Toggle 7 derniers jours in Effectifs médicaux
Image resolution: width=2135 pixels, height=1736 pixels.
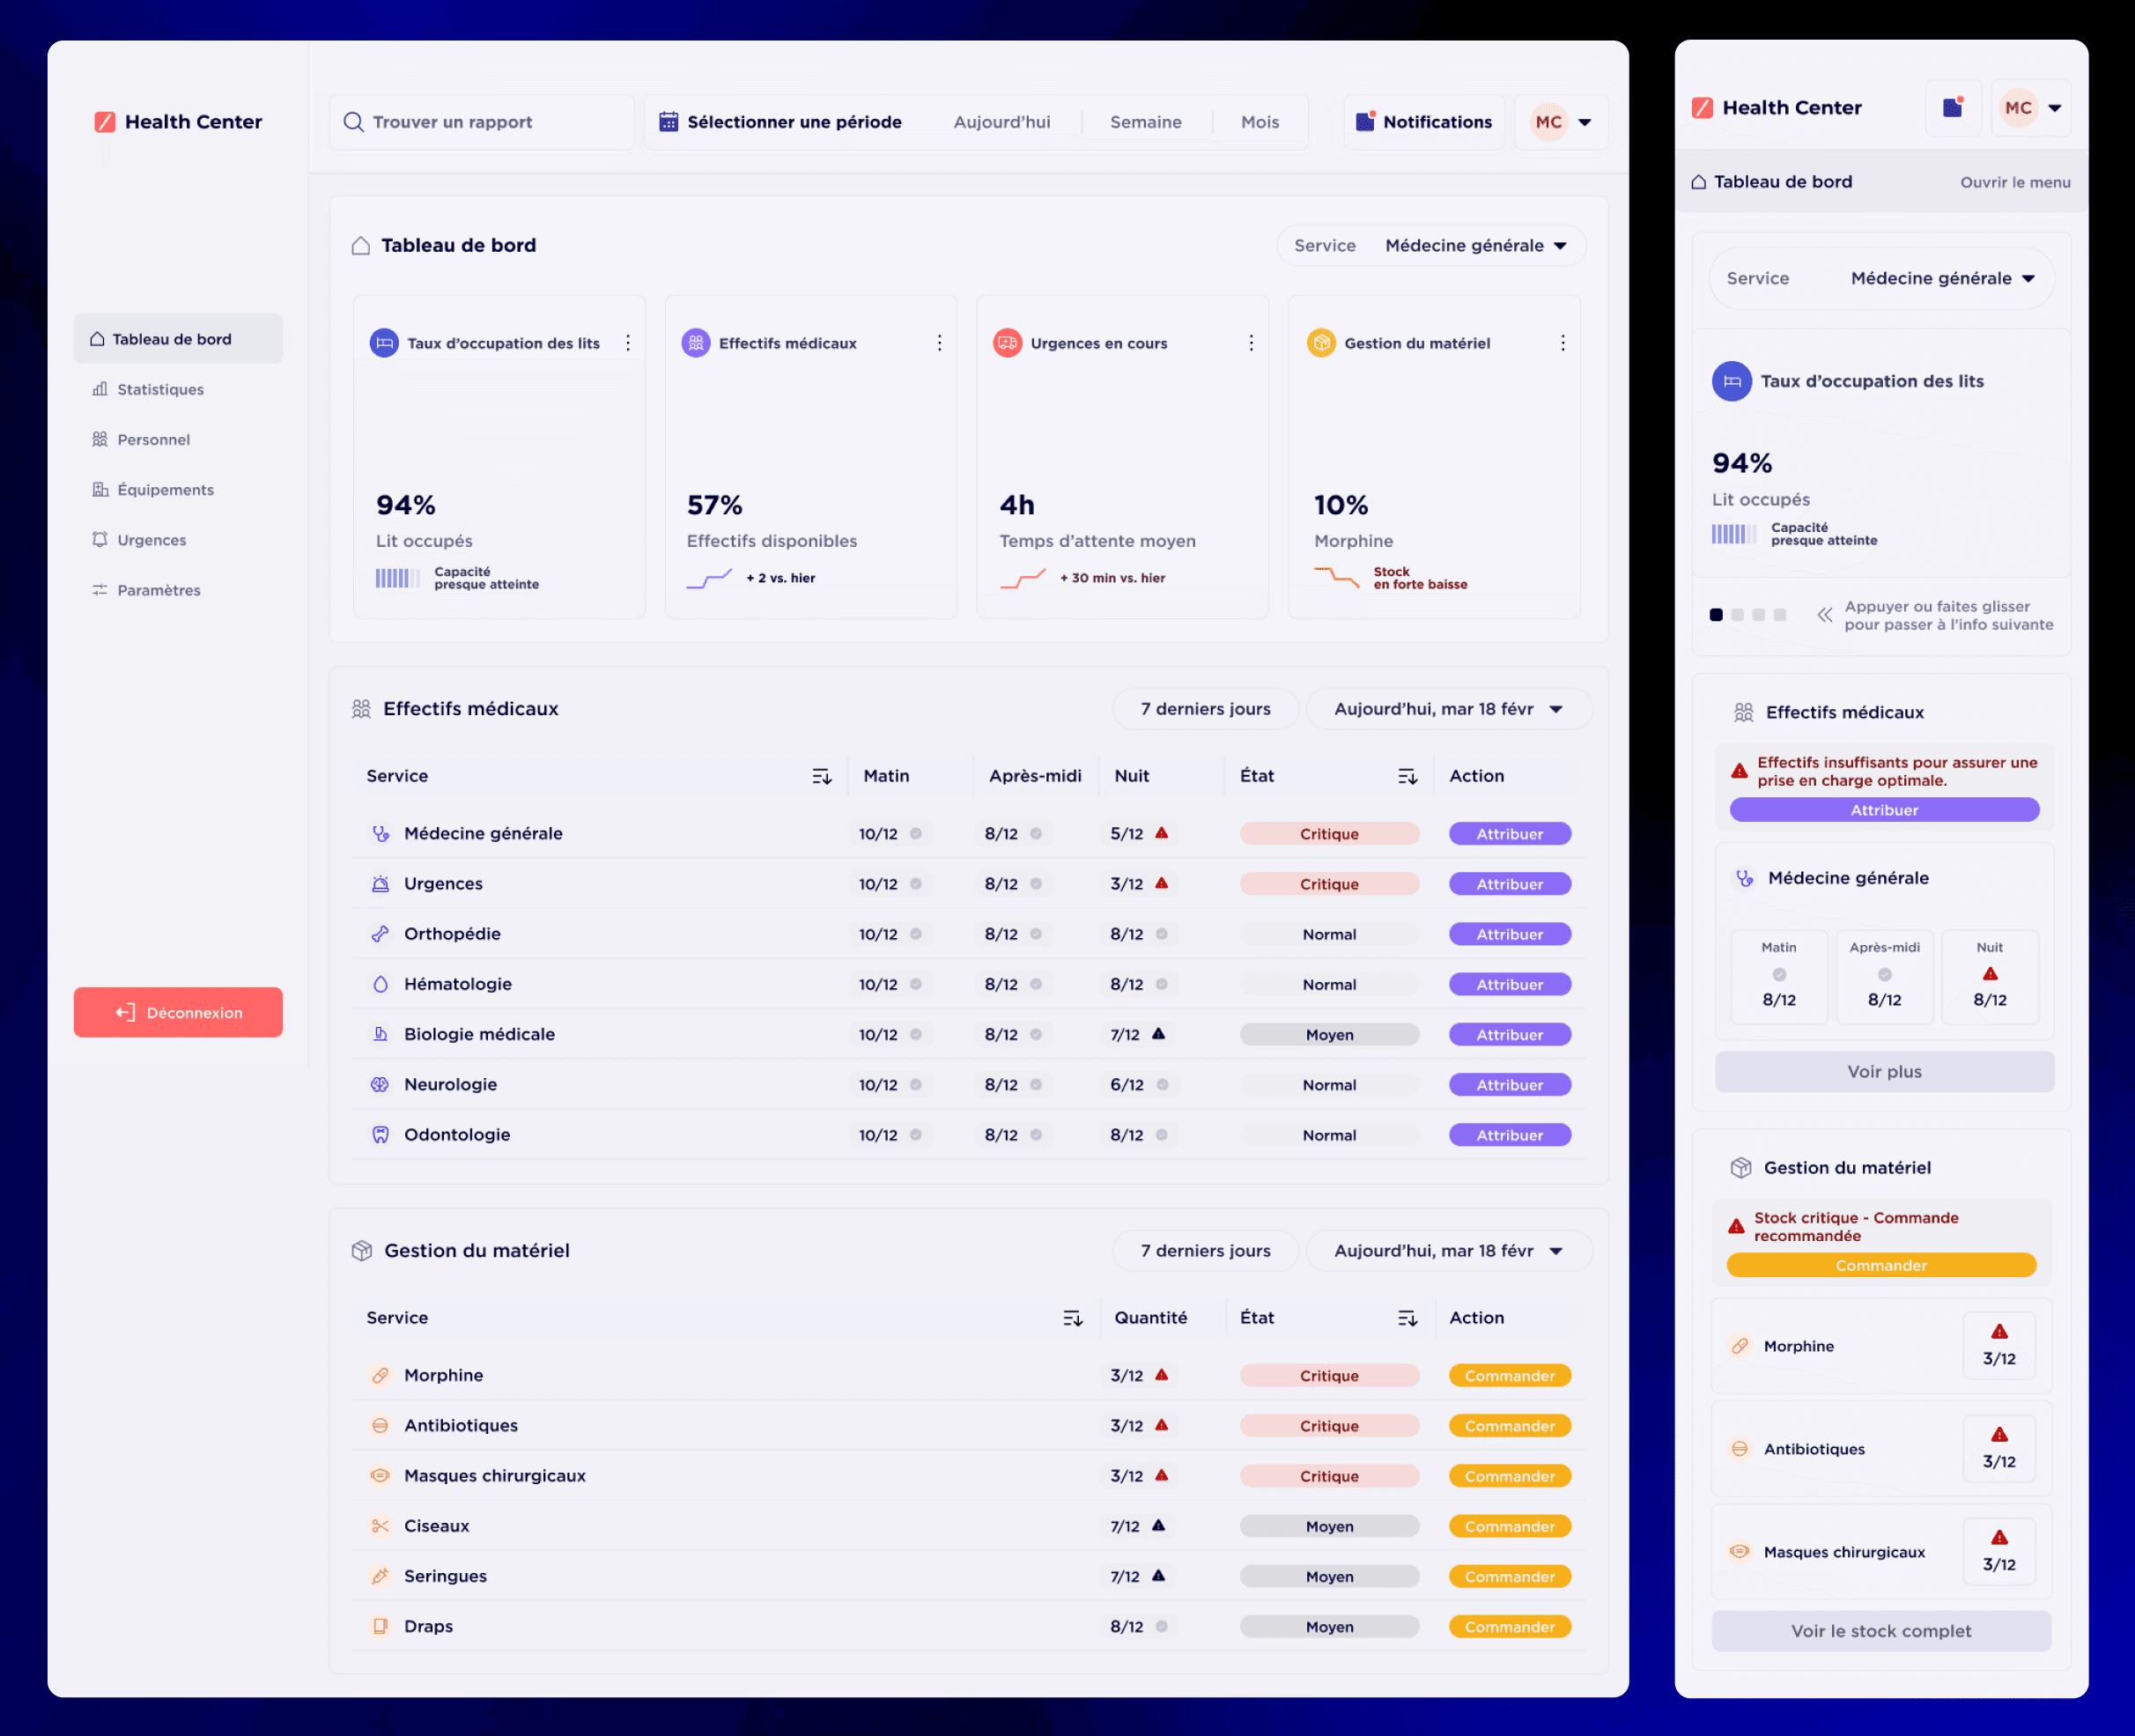(1205, 709)
